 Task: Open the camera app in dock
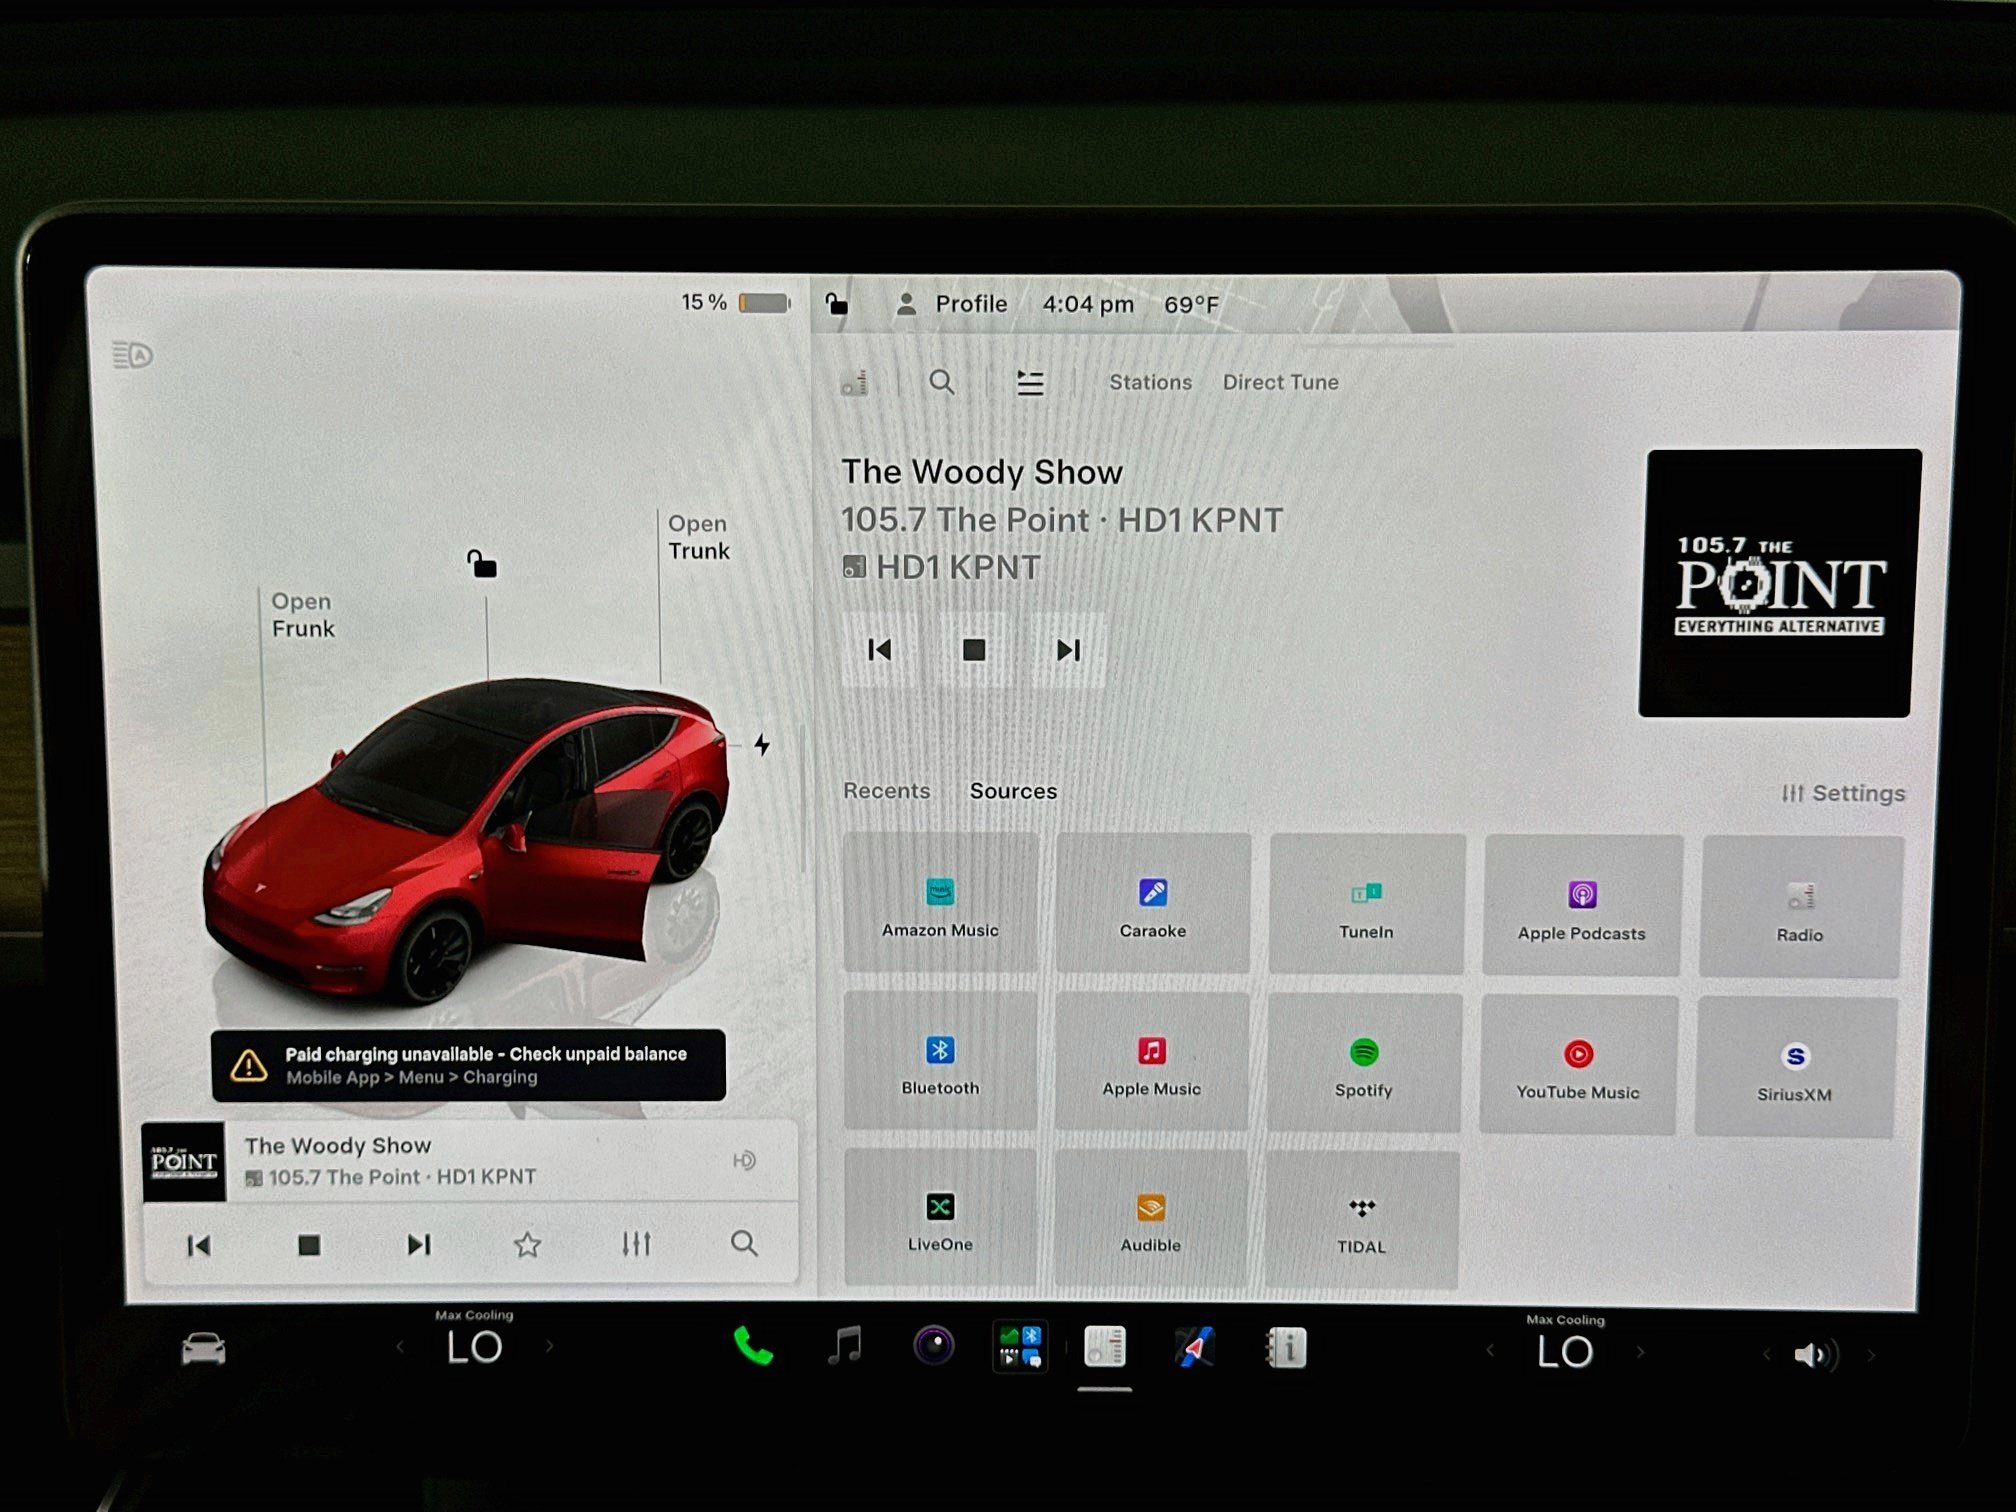tap(934, 1346)
